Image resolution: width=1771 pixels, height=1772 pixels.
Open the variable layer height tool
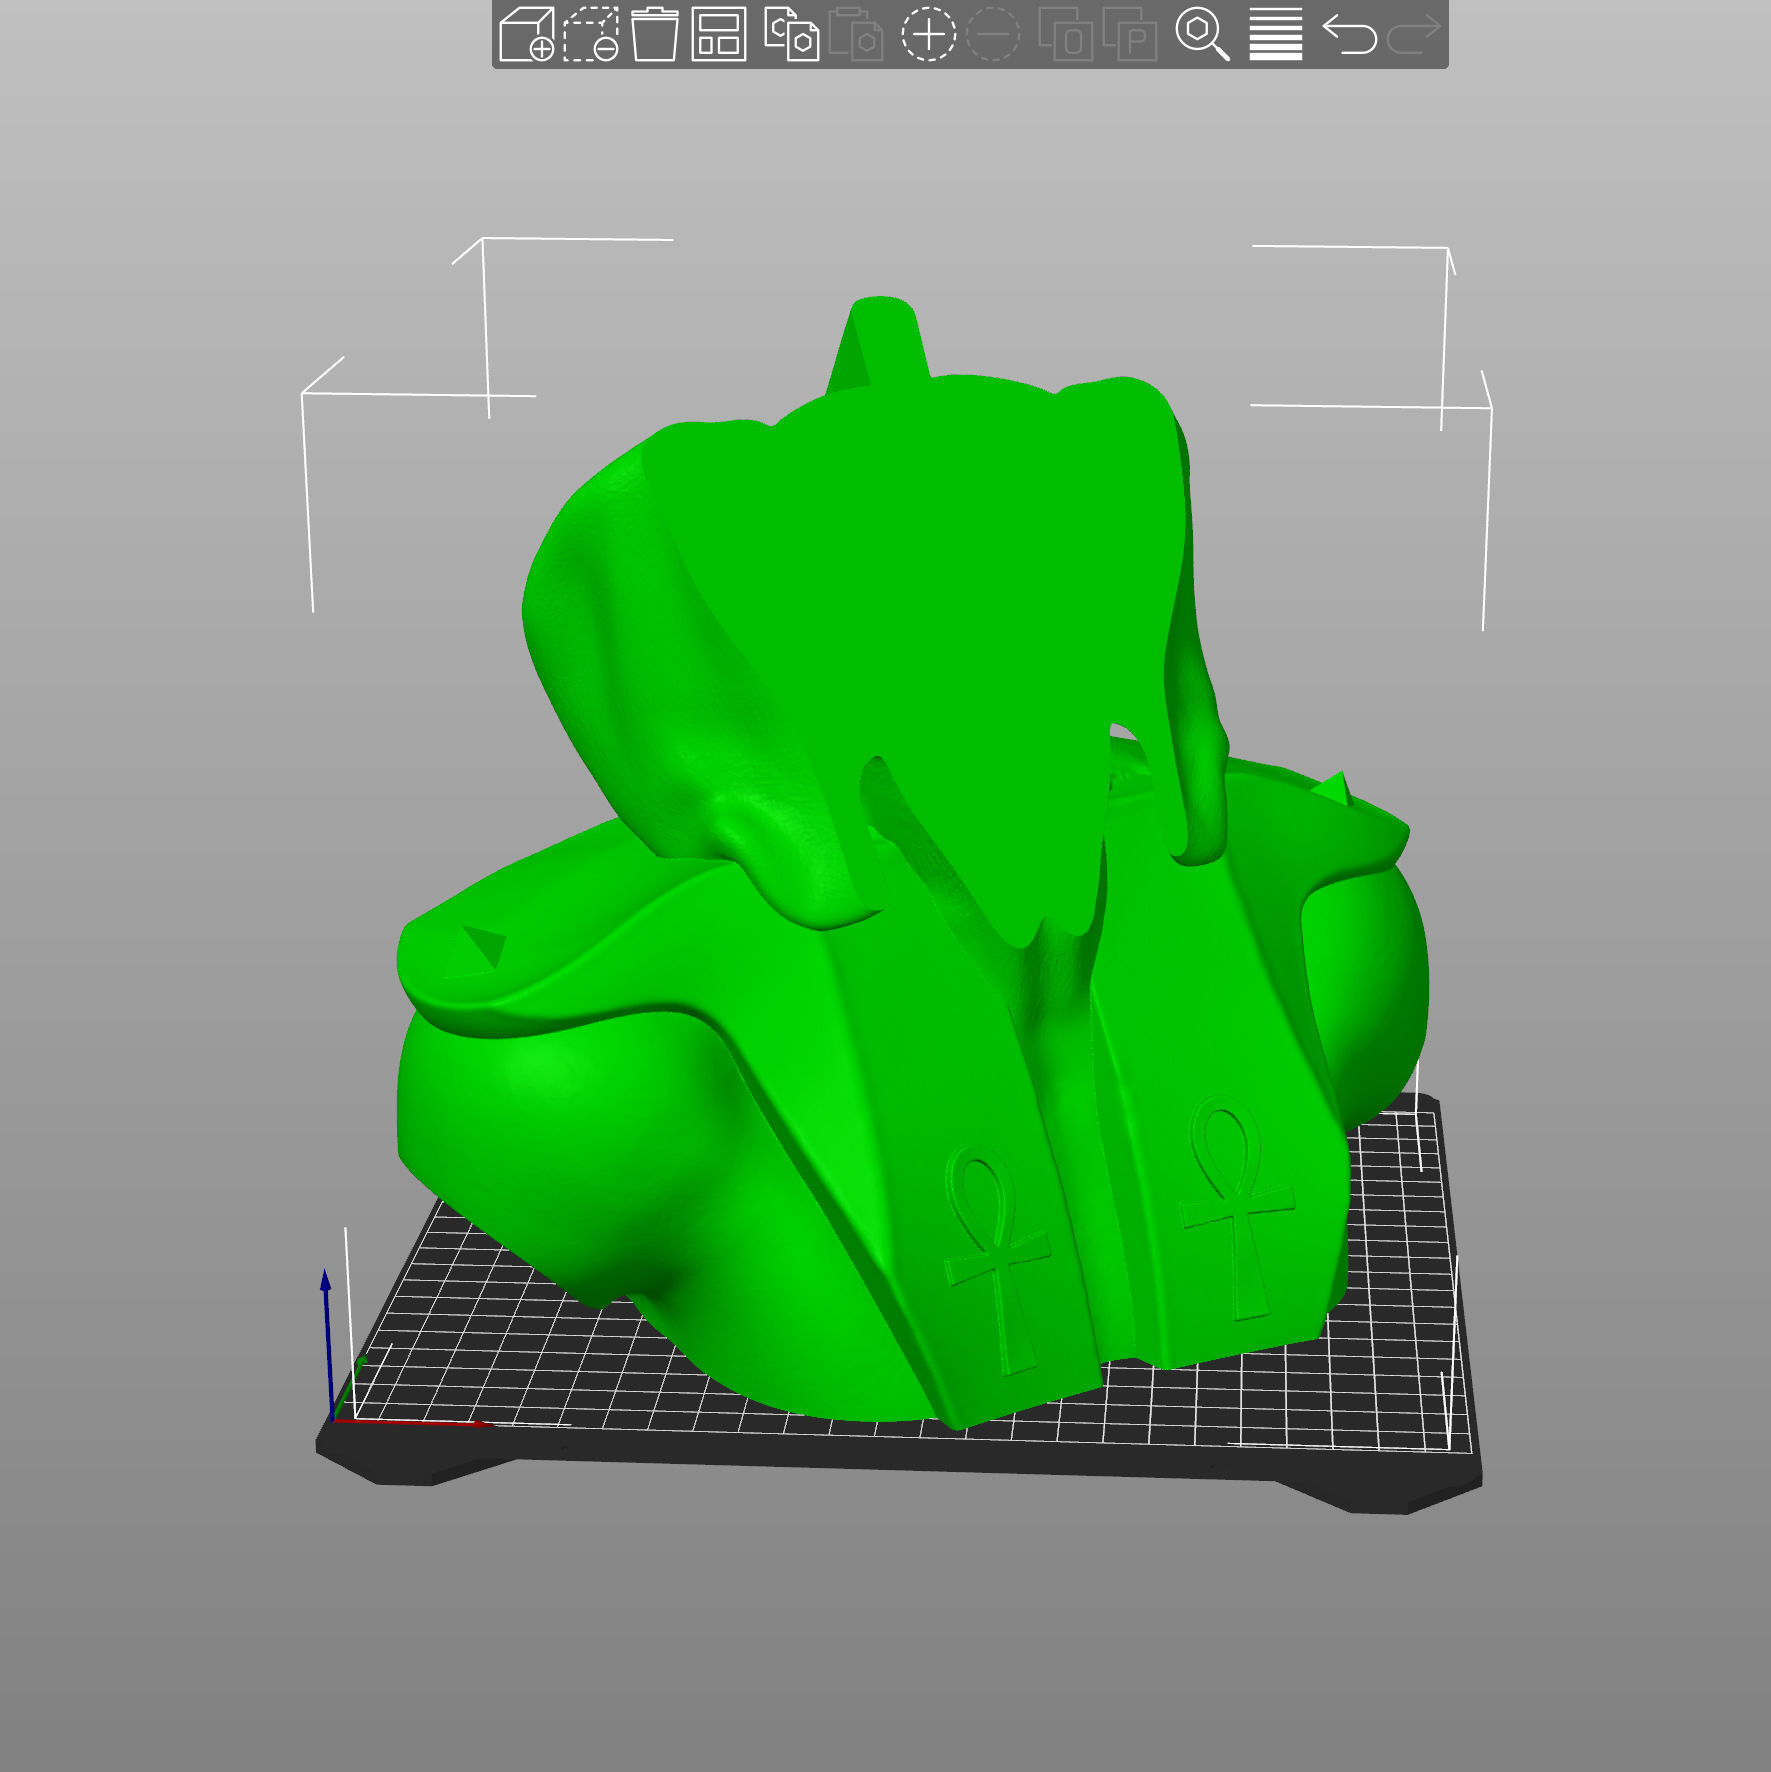coord(1276,34)
